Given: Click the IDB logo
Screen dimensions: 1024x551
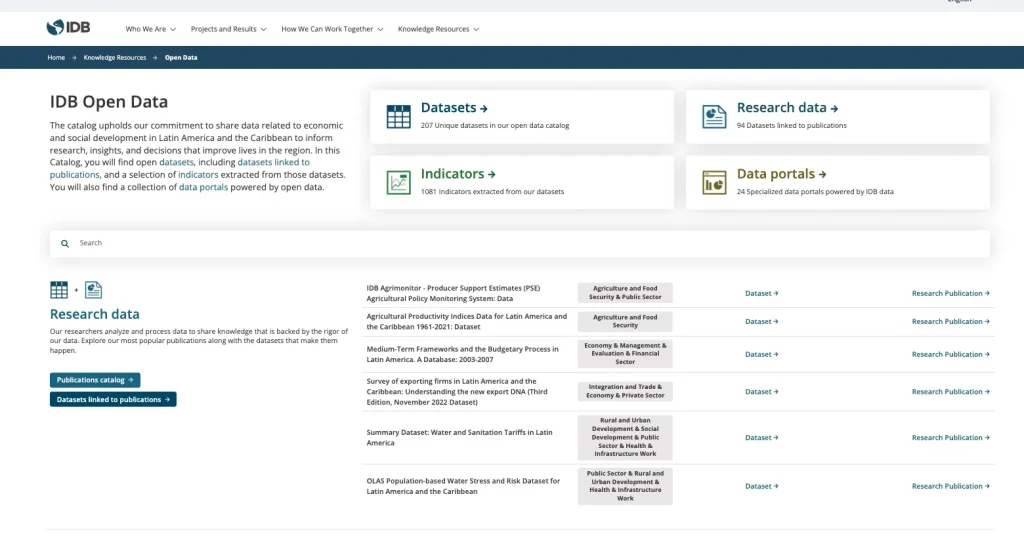Looking at the screenshot, I should [x=68, y=27].
